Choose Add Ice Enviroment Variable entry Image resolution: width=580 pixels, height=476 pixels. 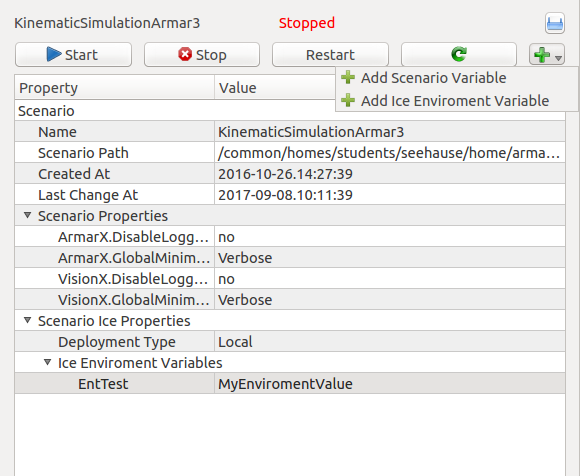pos(456,101)
